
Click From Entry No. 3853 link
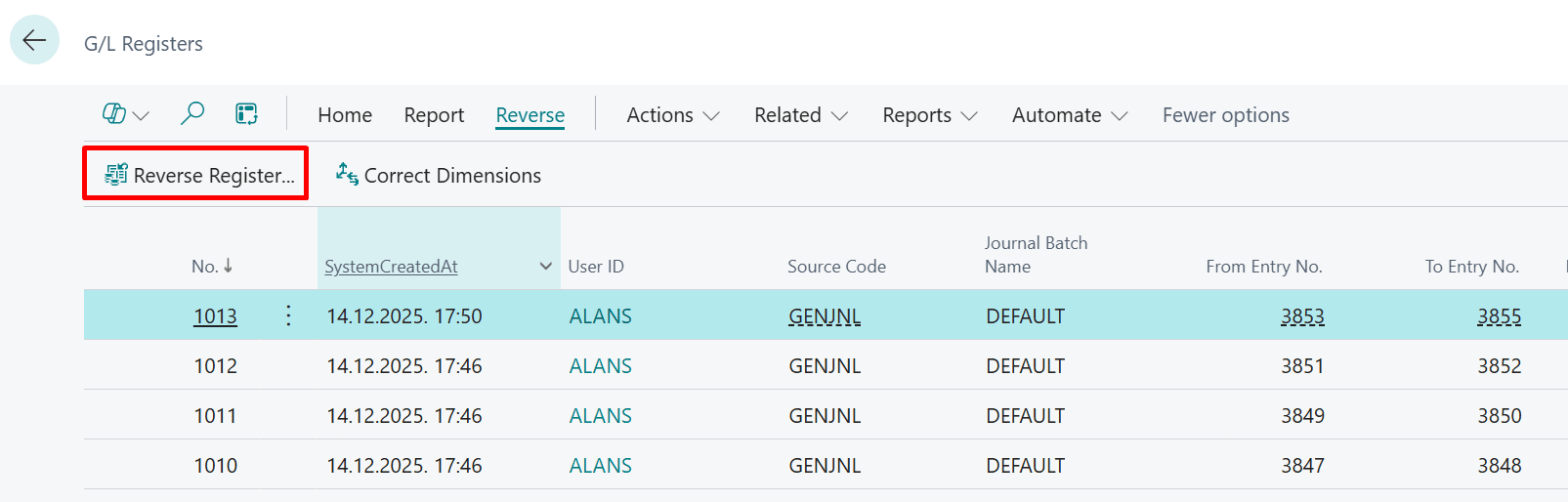point(1302,317)
